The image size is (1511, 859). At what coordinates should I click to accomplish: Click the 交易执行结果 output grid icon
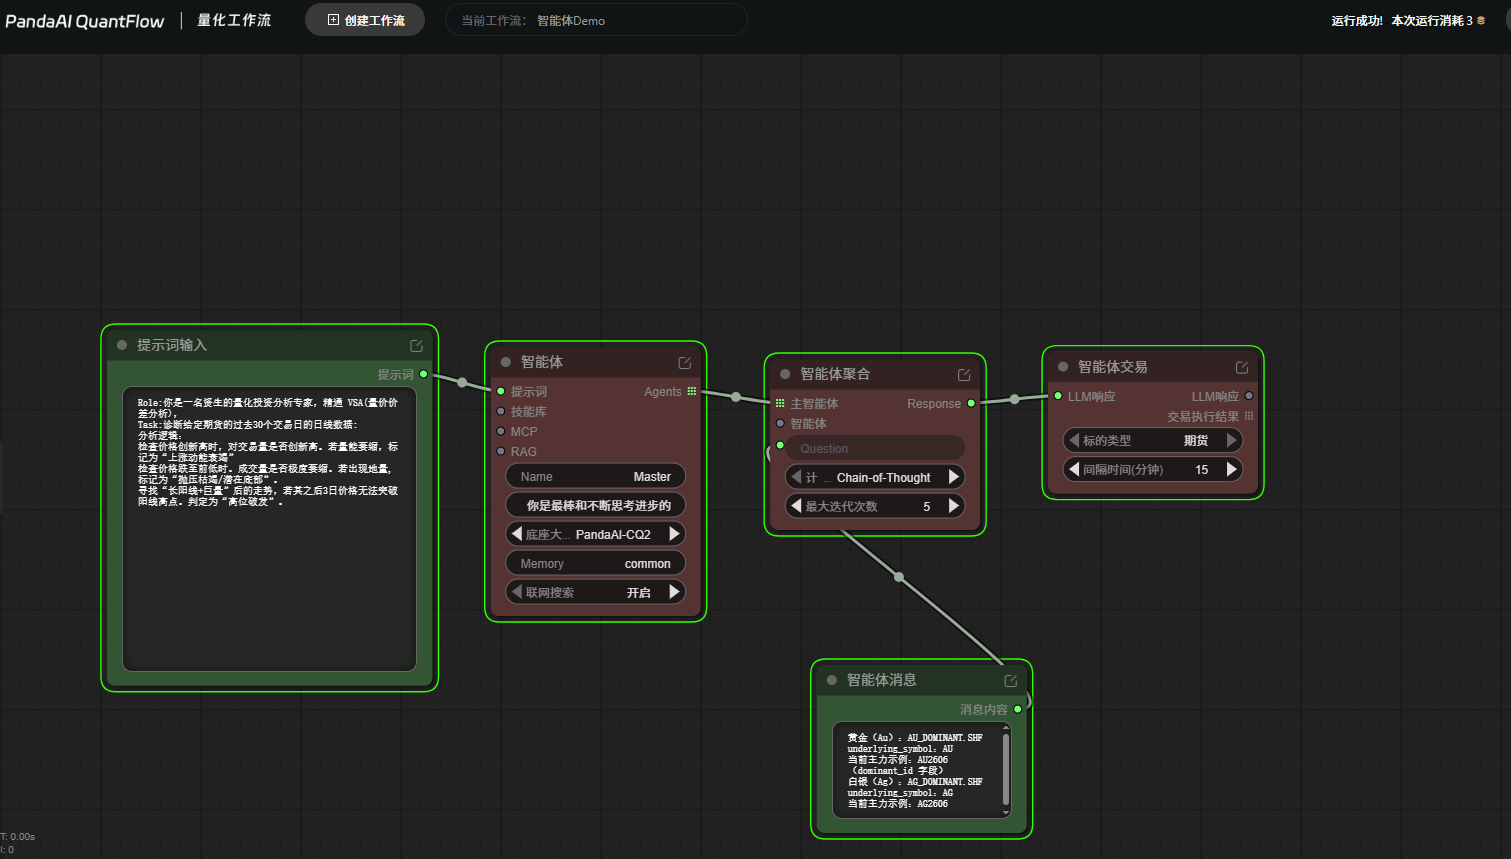pyautogui.click(x=1248, y=416)
